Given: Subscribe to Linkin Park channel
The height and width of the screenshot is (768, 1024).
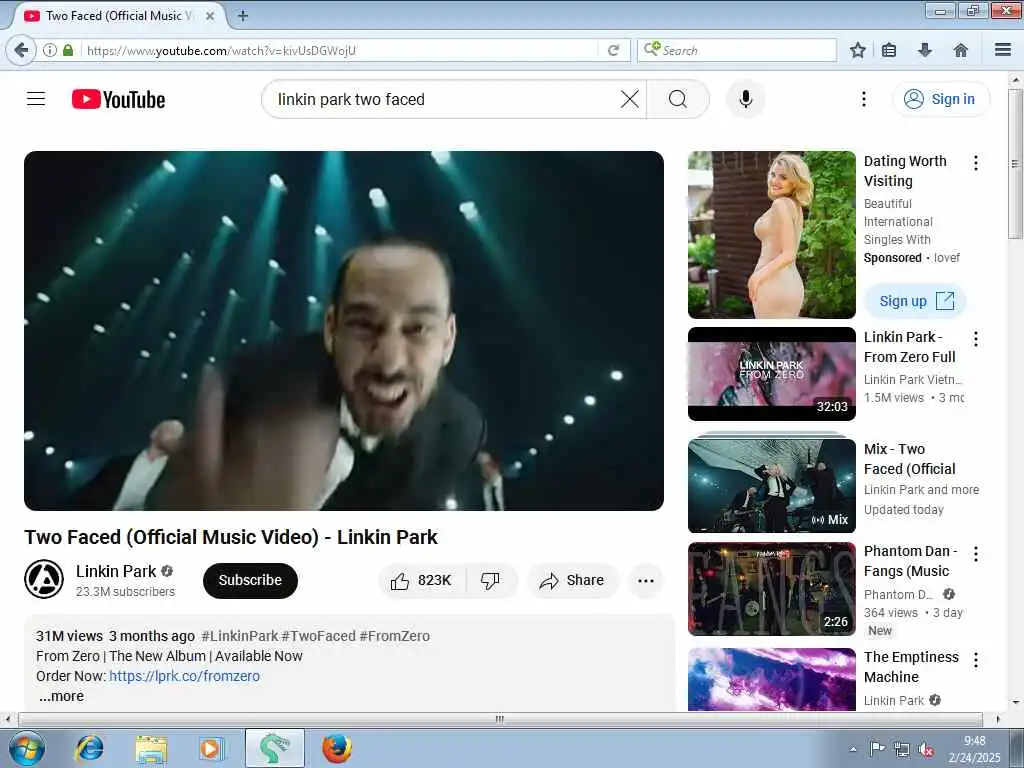Looking at the screenshot, I should (250, 581).
